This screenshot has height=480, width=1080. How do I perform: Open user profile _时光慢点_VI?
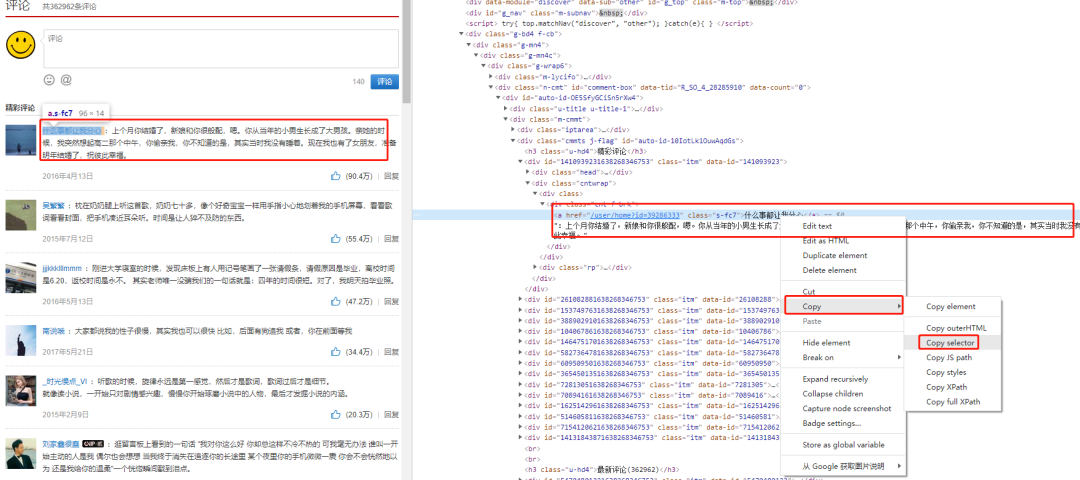point(65,382)
